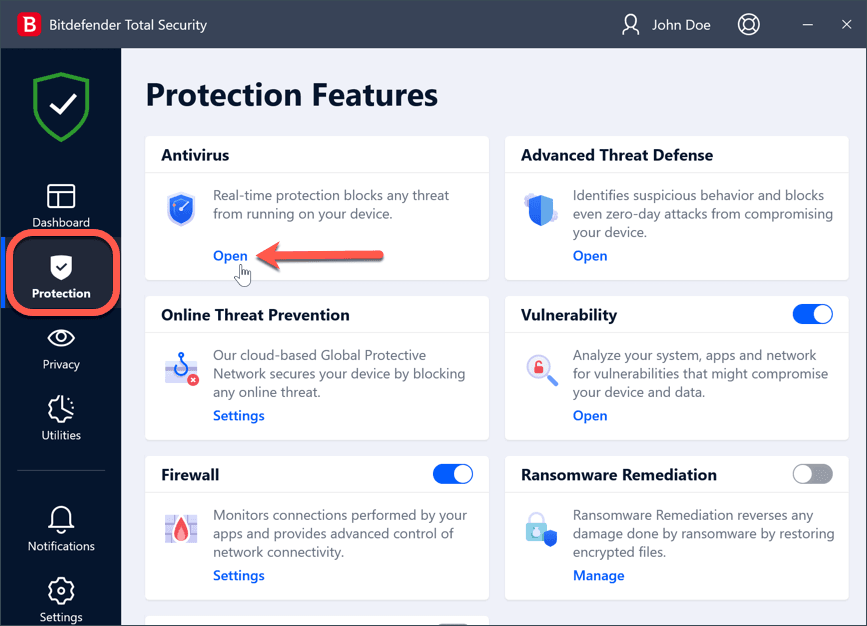This screenshot has height=626, width=867.
Task: Open Online Threat Prevention settings
Action: pos(238,416)
